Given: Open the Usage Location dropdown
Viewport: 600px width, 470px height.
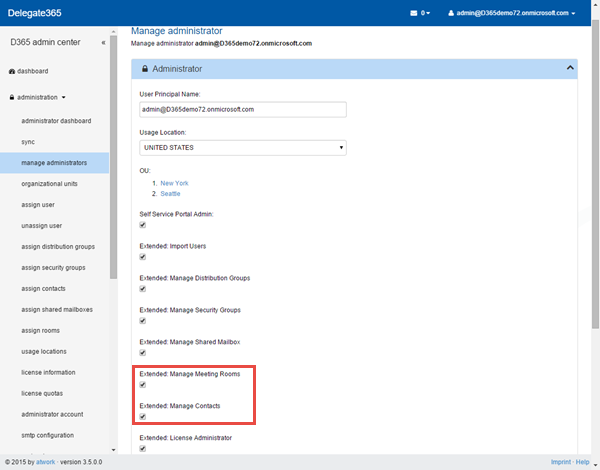Looking at the screenshot, I should click(243, 148).
